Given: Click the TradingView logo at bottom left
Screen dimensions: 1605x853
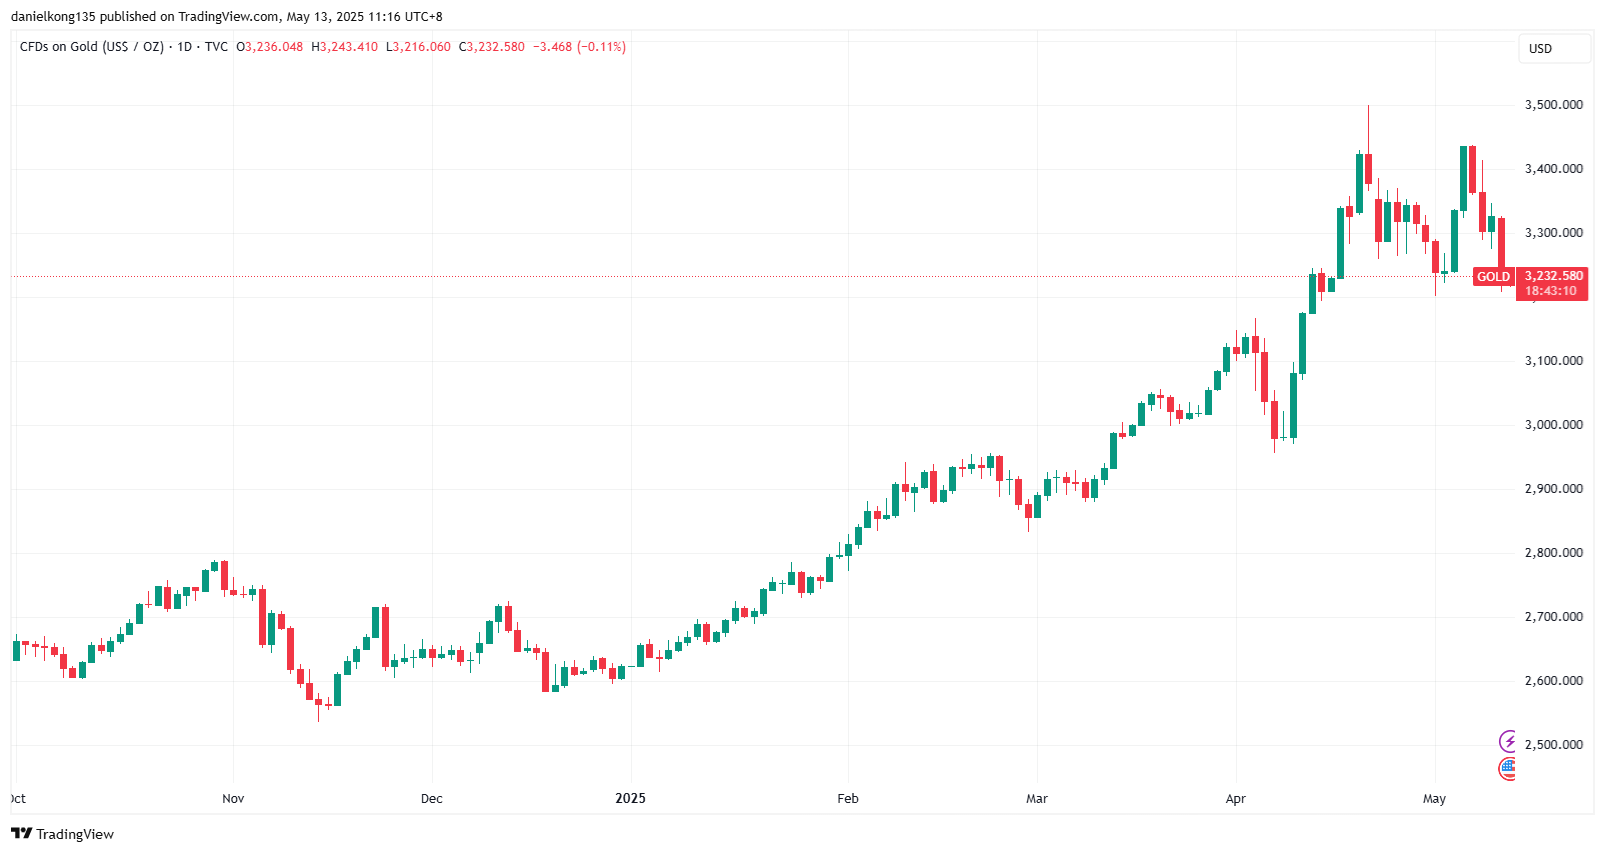Looking at the screenshot, I should (x=62, y=834).
